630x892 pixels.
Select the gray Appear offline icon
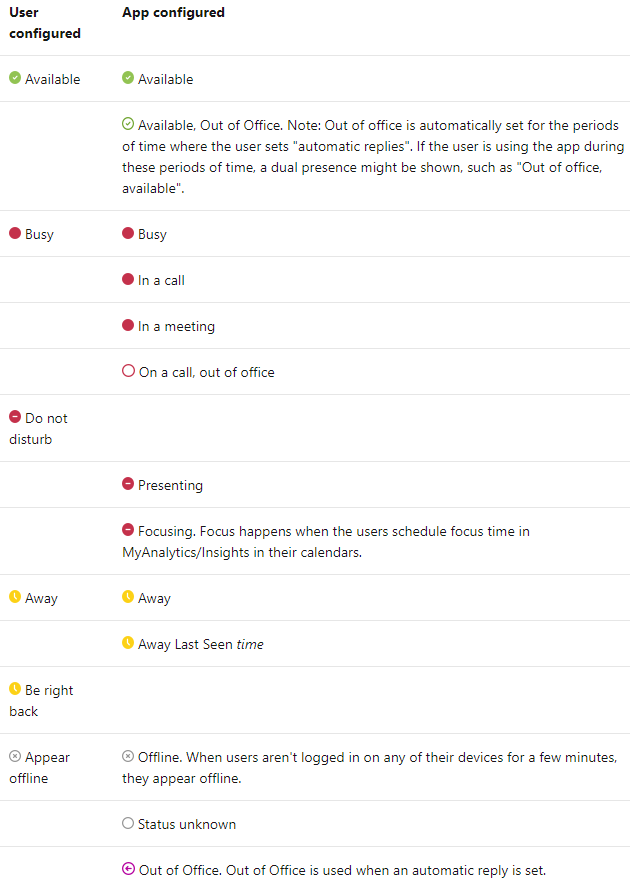click(x=15, y=756)
